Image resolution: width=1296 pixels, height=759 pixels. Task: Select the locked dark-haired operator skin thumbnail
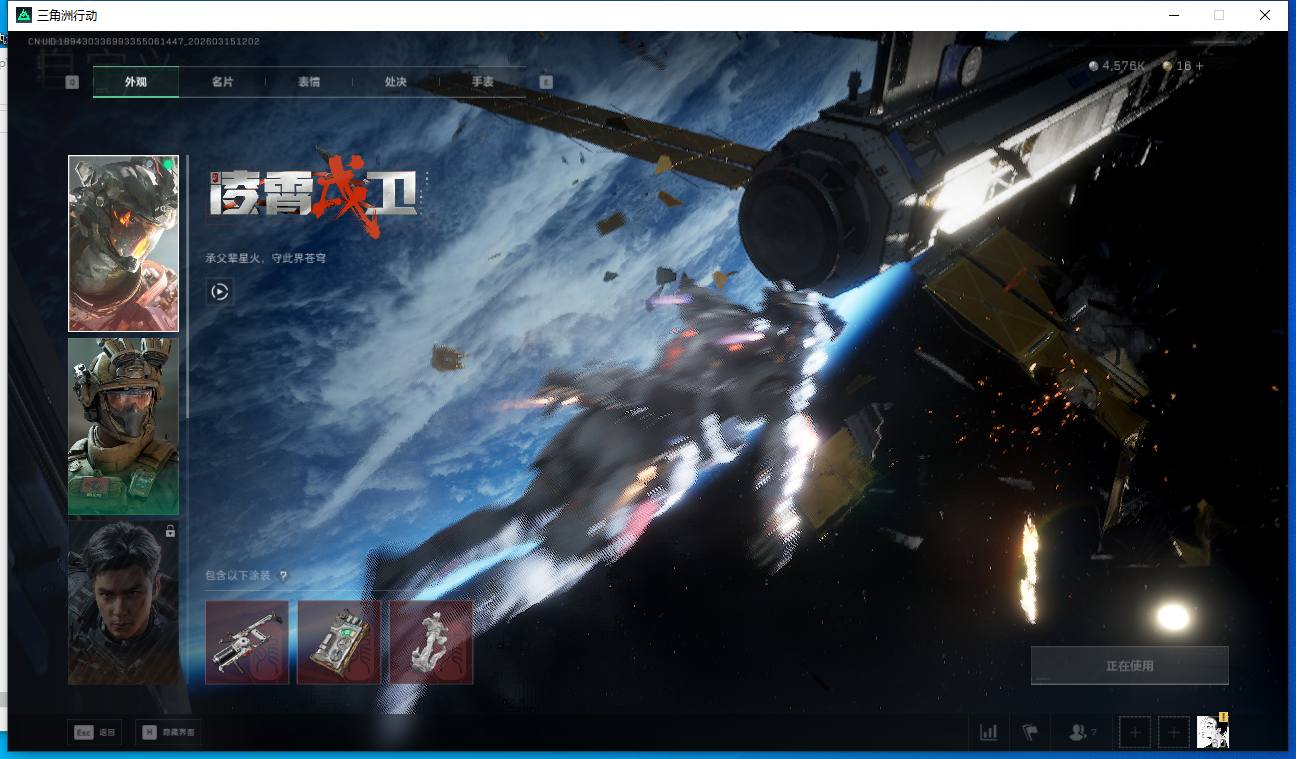click(123, 602)
